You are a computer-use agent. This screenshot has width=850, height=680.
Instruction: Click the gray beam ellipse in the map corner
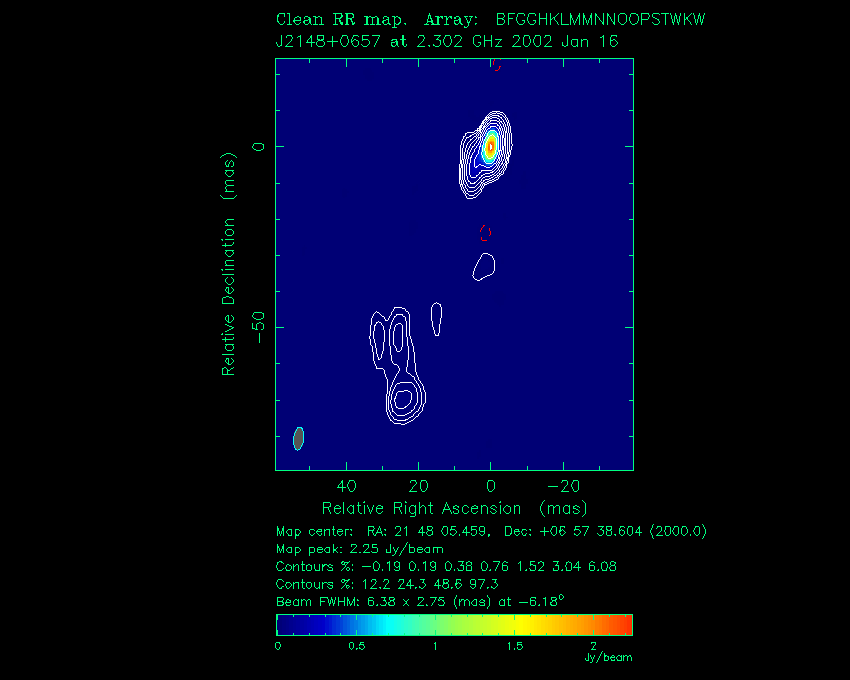[299, 438]
